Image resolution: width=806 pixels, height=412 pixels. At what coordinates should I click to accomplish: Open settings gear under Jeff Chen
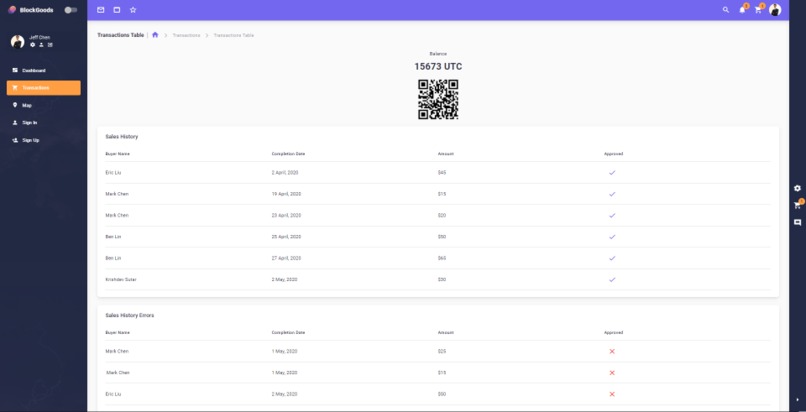click(32, 45)
